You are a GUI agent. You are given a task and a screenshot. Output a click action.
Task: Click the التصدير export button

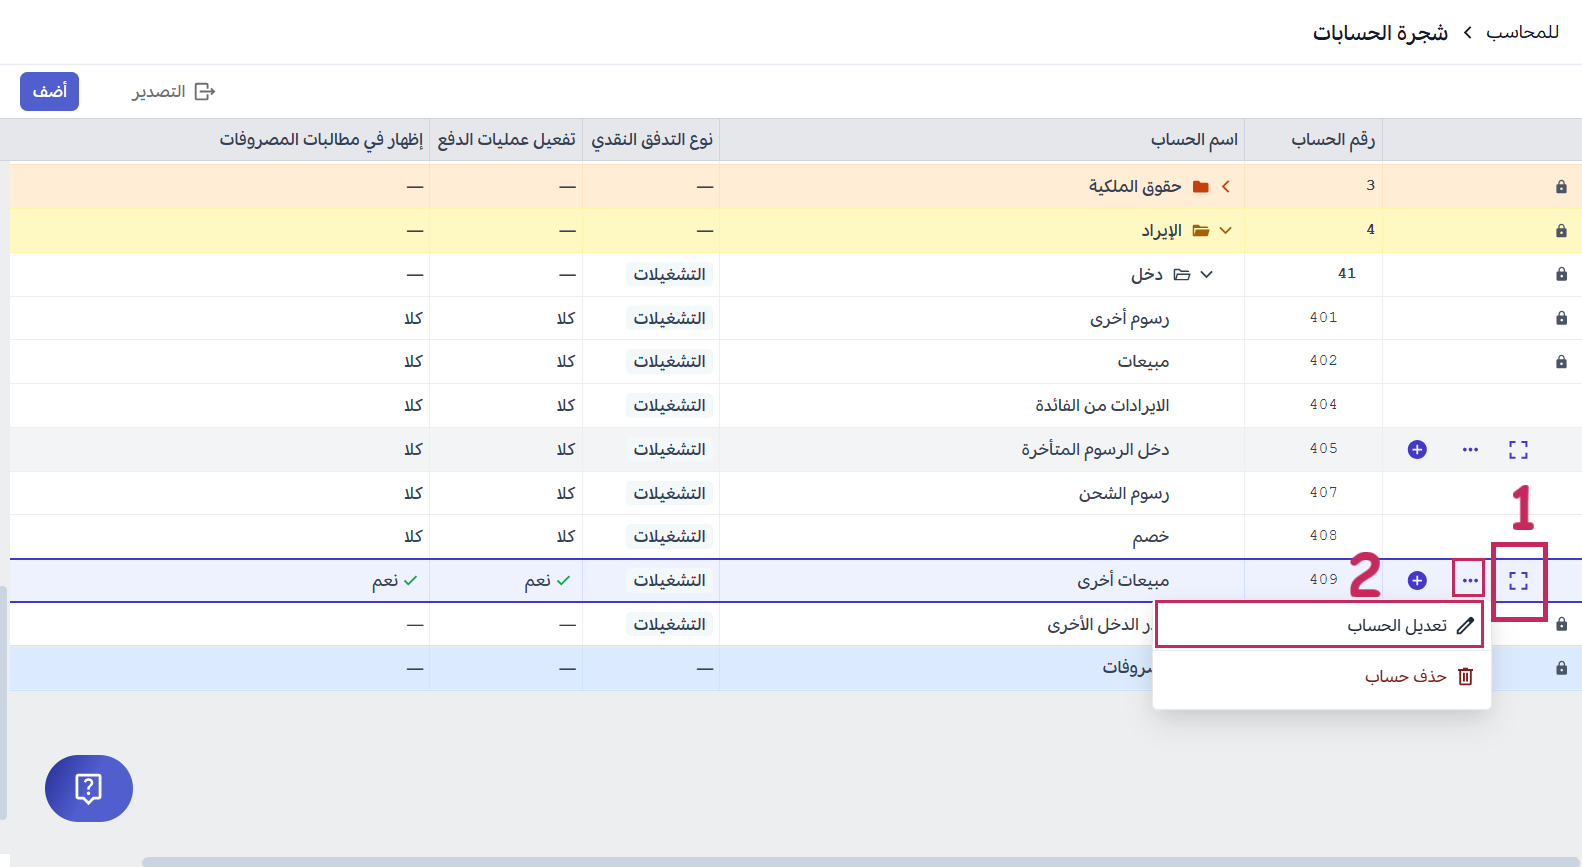click(173, 91)
